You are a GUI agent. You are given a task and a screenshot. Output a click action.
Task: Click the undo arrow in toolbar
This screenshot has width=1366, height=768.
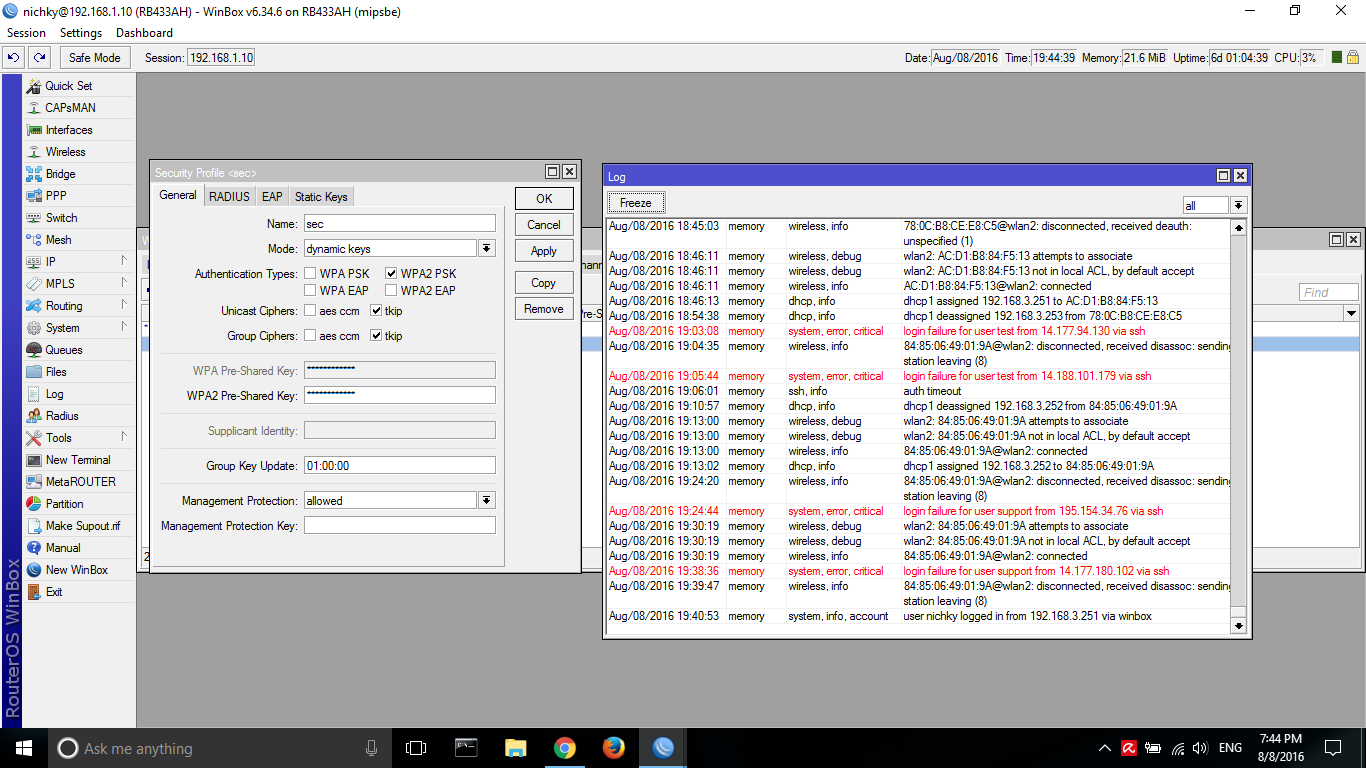pyautogui.click(x=14, y=58)
